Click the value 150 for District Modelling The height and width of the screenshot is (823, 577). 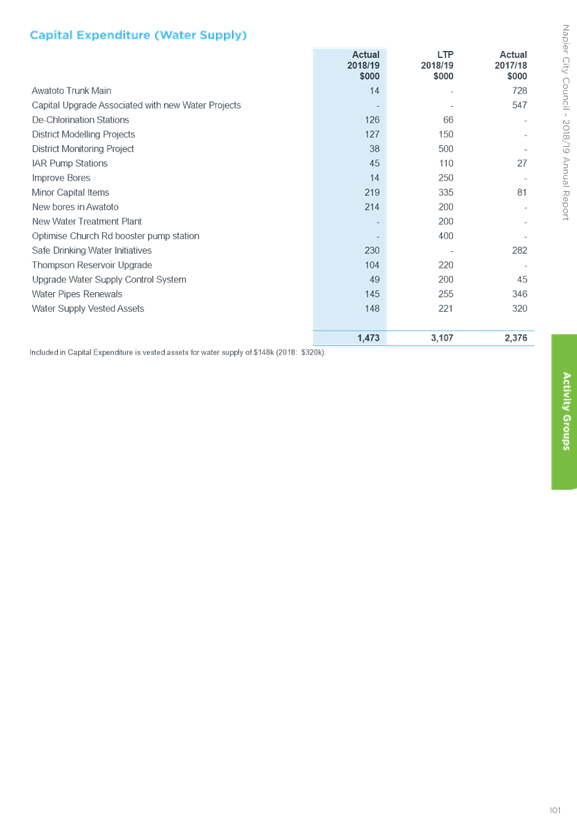[x=446, y=134]
